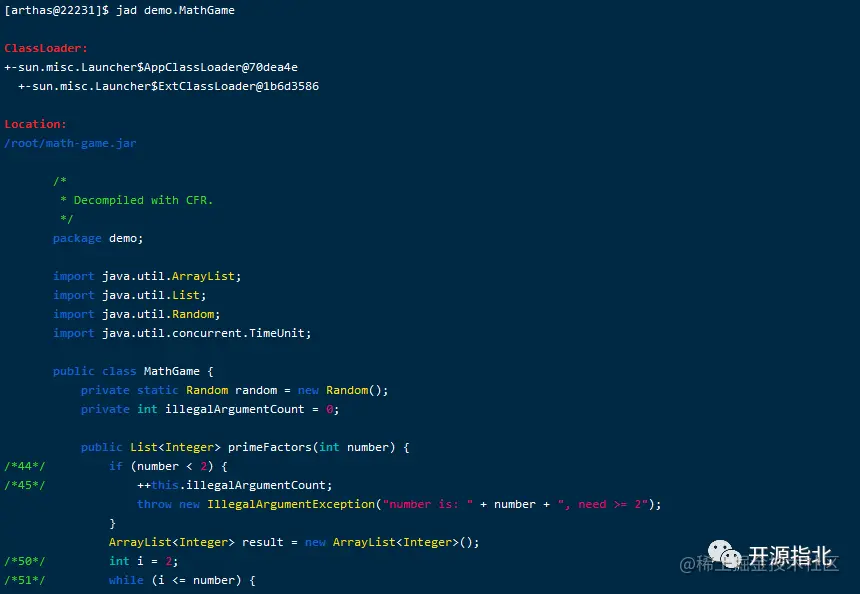Click the '/*45*/' line number marker
Screen dimensions: 860x594
(25, 485)
